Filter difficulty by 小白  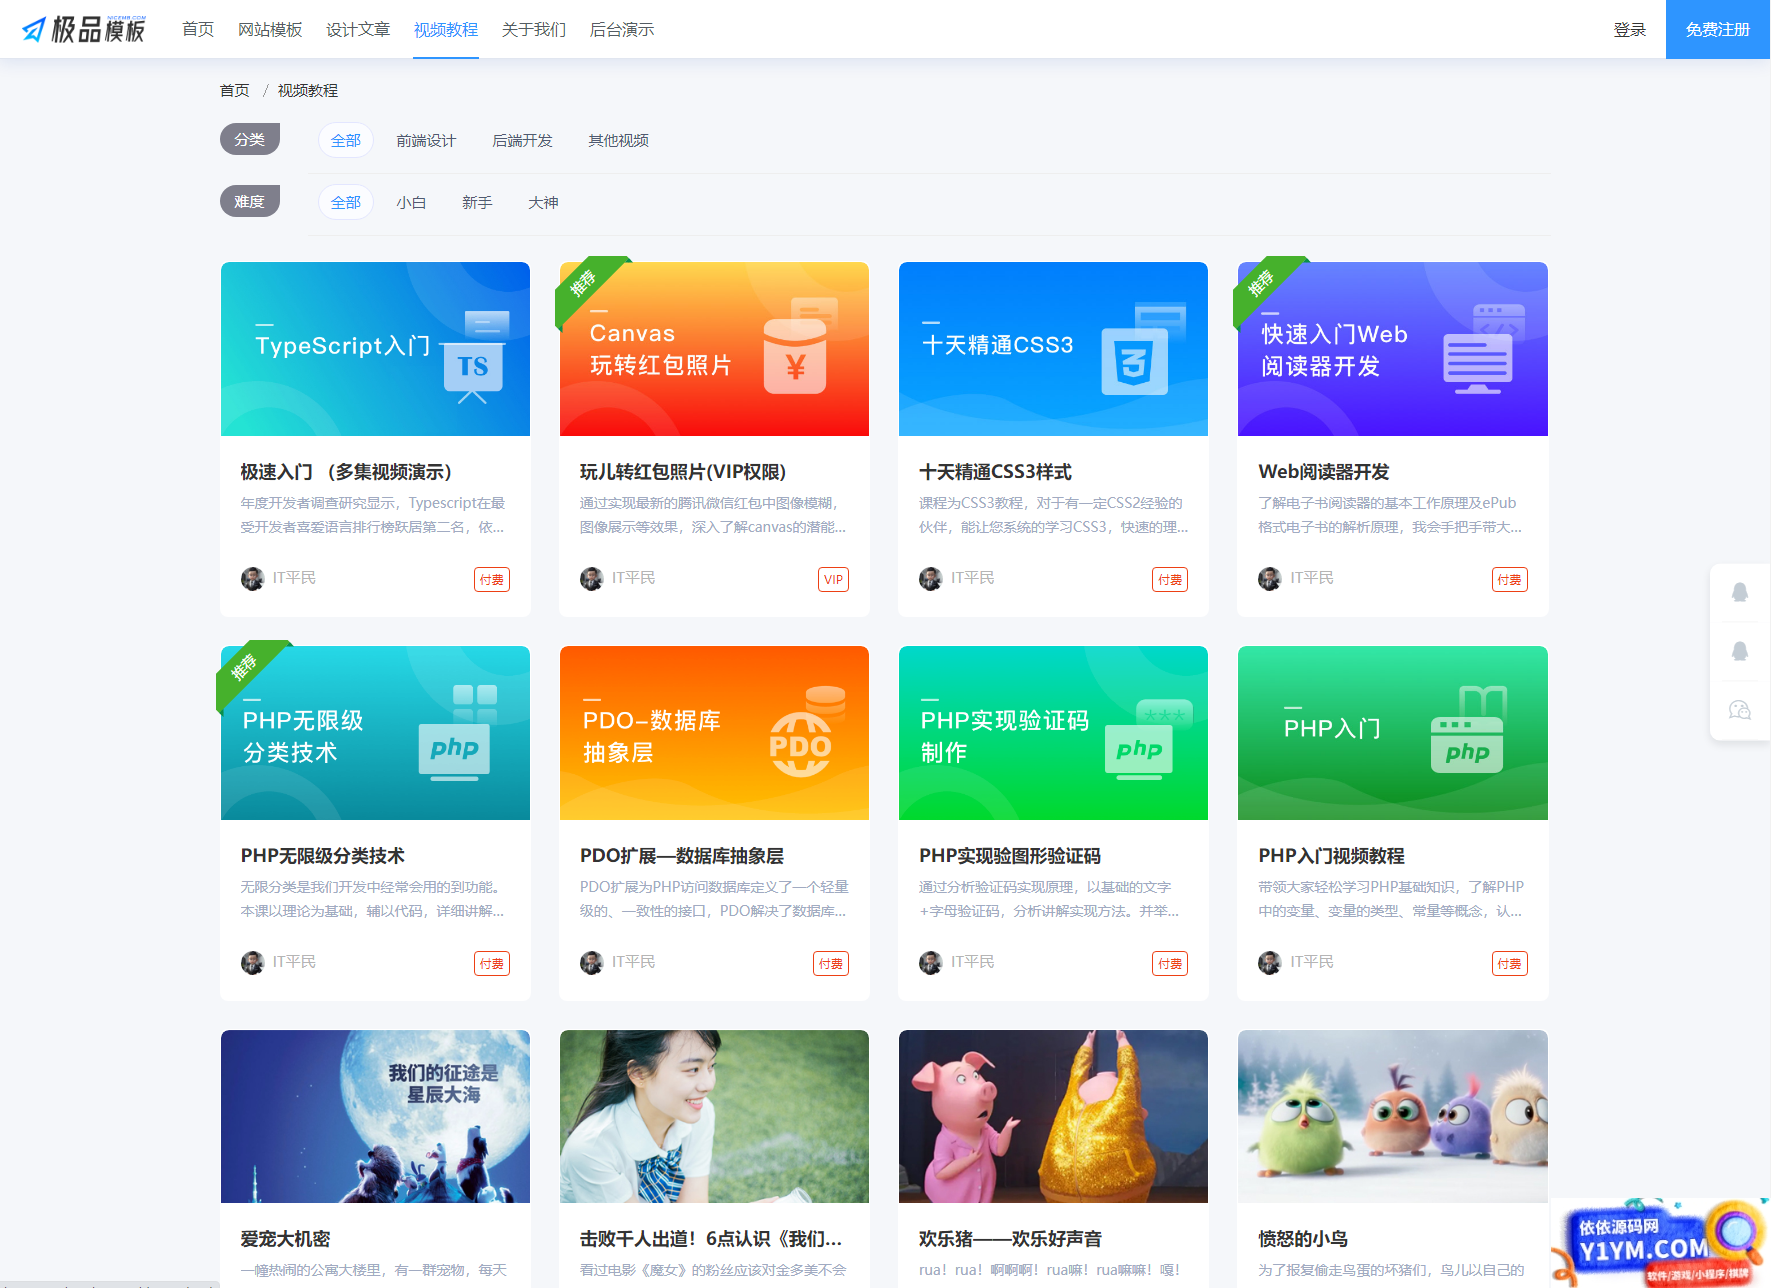pyautogui.click(x=411, y=203)
